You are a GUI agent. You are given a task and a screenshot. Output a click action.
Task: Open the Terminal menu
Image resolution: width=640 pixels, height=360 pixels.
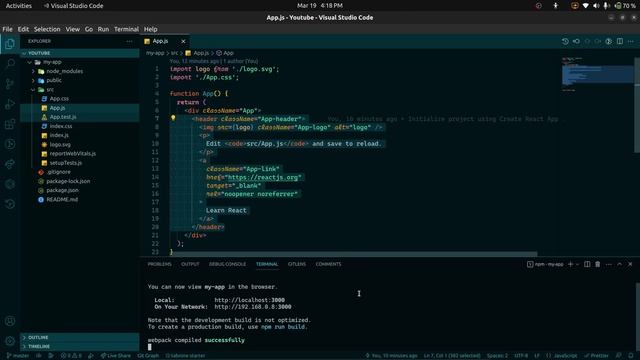(x=126, y=29)
